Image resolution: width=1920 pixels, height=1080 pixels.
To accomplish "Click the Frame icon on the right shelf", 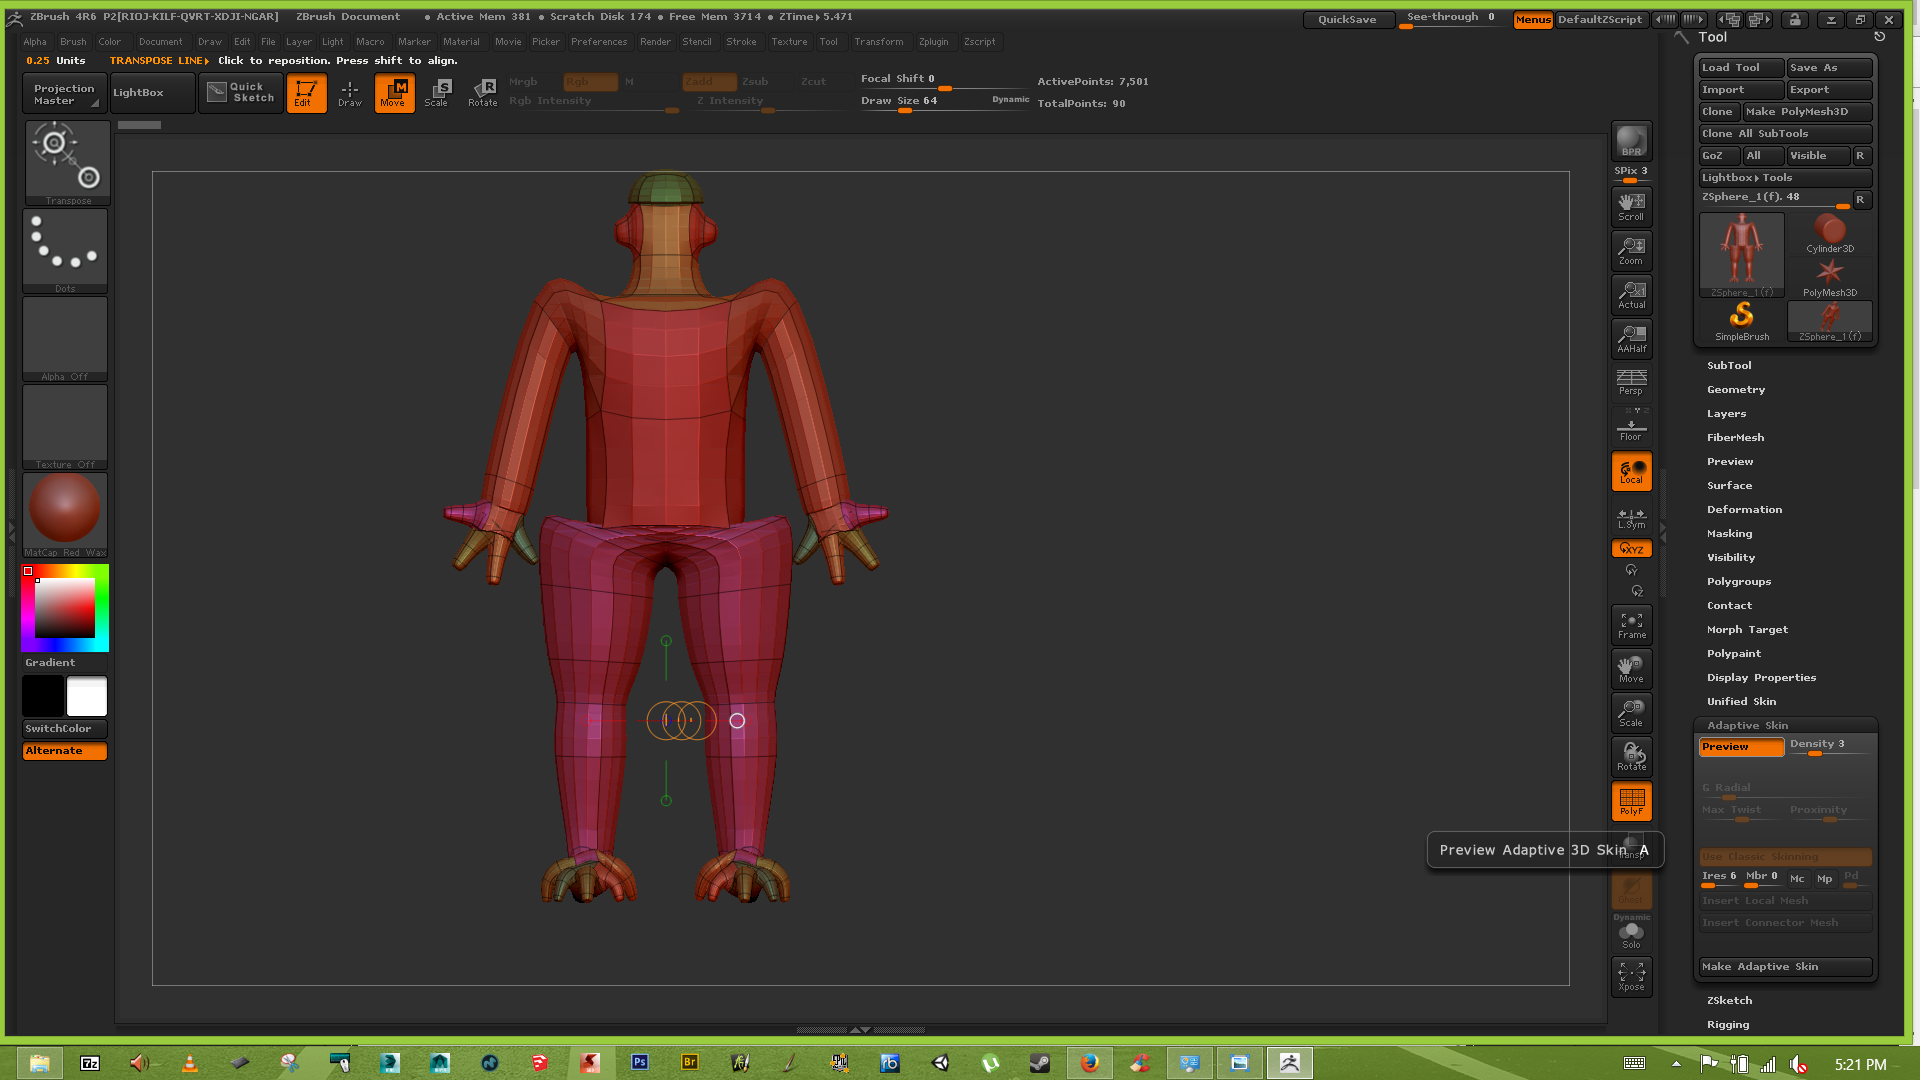I will [x=1631, y=623].
